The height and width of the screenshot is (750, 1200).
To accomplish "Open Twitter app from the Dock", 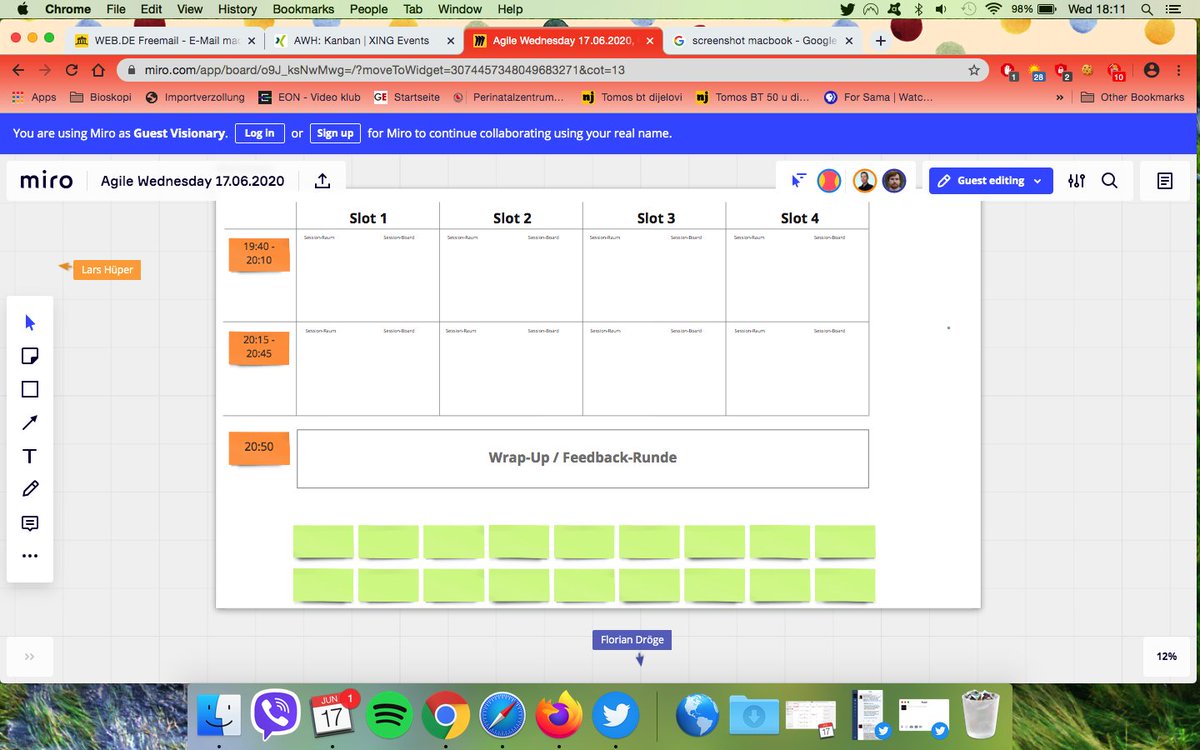I will pos(616,715).
